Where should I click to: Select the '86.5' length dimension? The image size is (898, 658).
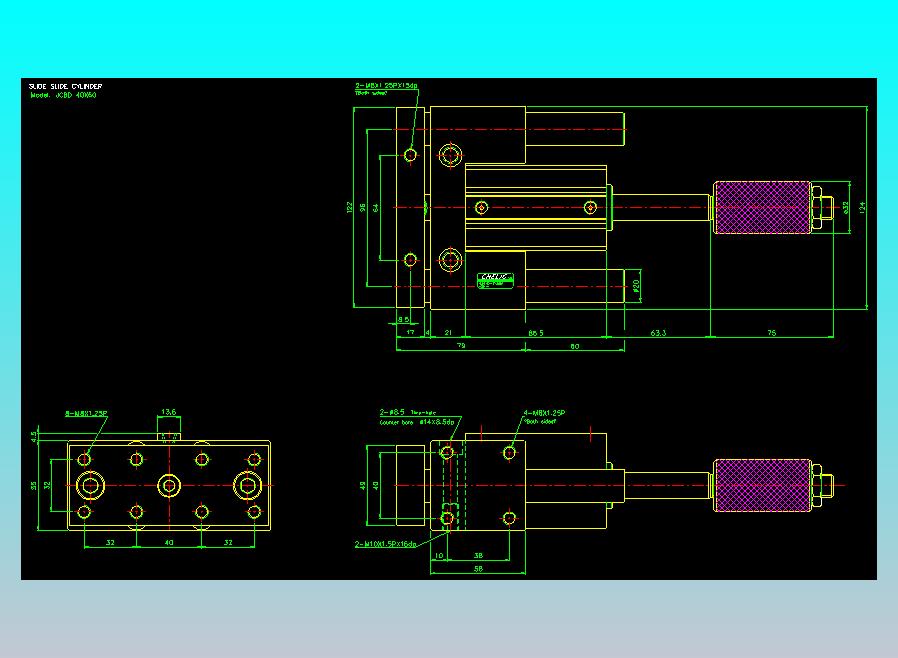pyautogui.click(x=535, y=333)
